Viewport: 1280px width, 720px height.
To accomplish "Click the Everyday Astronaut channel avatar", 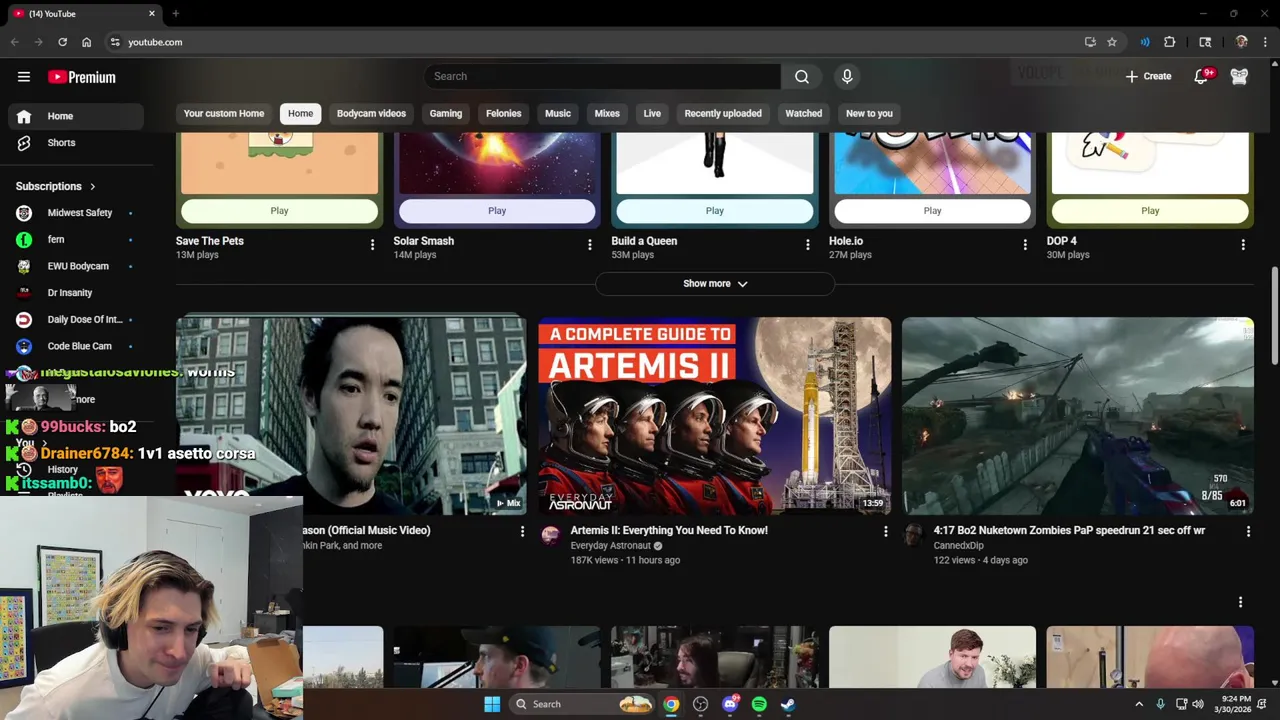I will (551, 535).
